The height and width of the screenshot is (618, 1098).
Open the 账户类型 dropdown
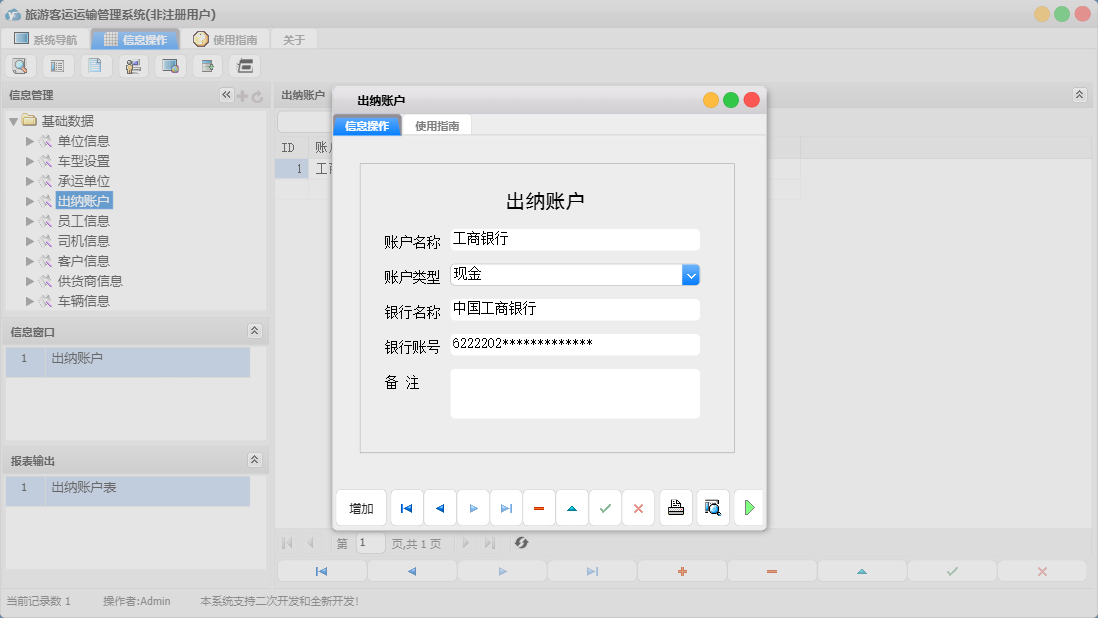coord(690,274)
